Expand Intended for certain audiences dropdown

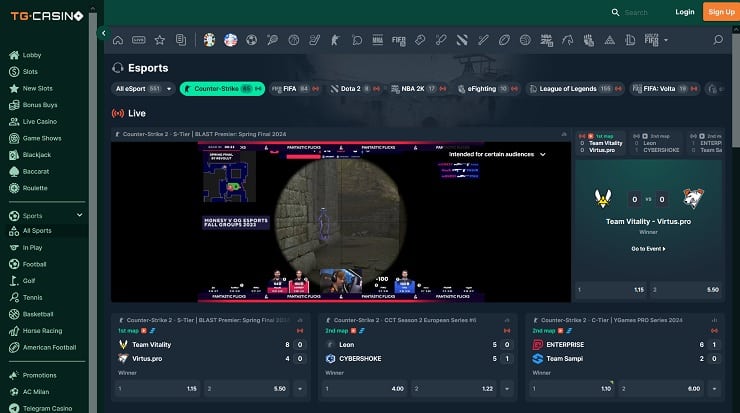[497, 154]
